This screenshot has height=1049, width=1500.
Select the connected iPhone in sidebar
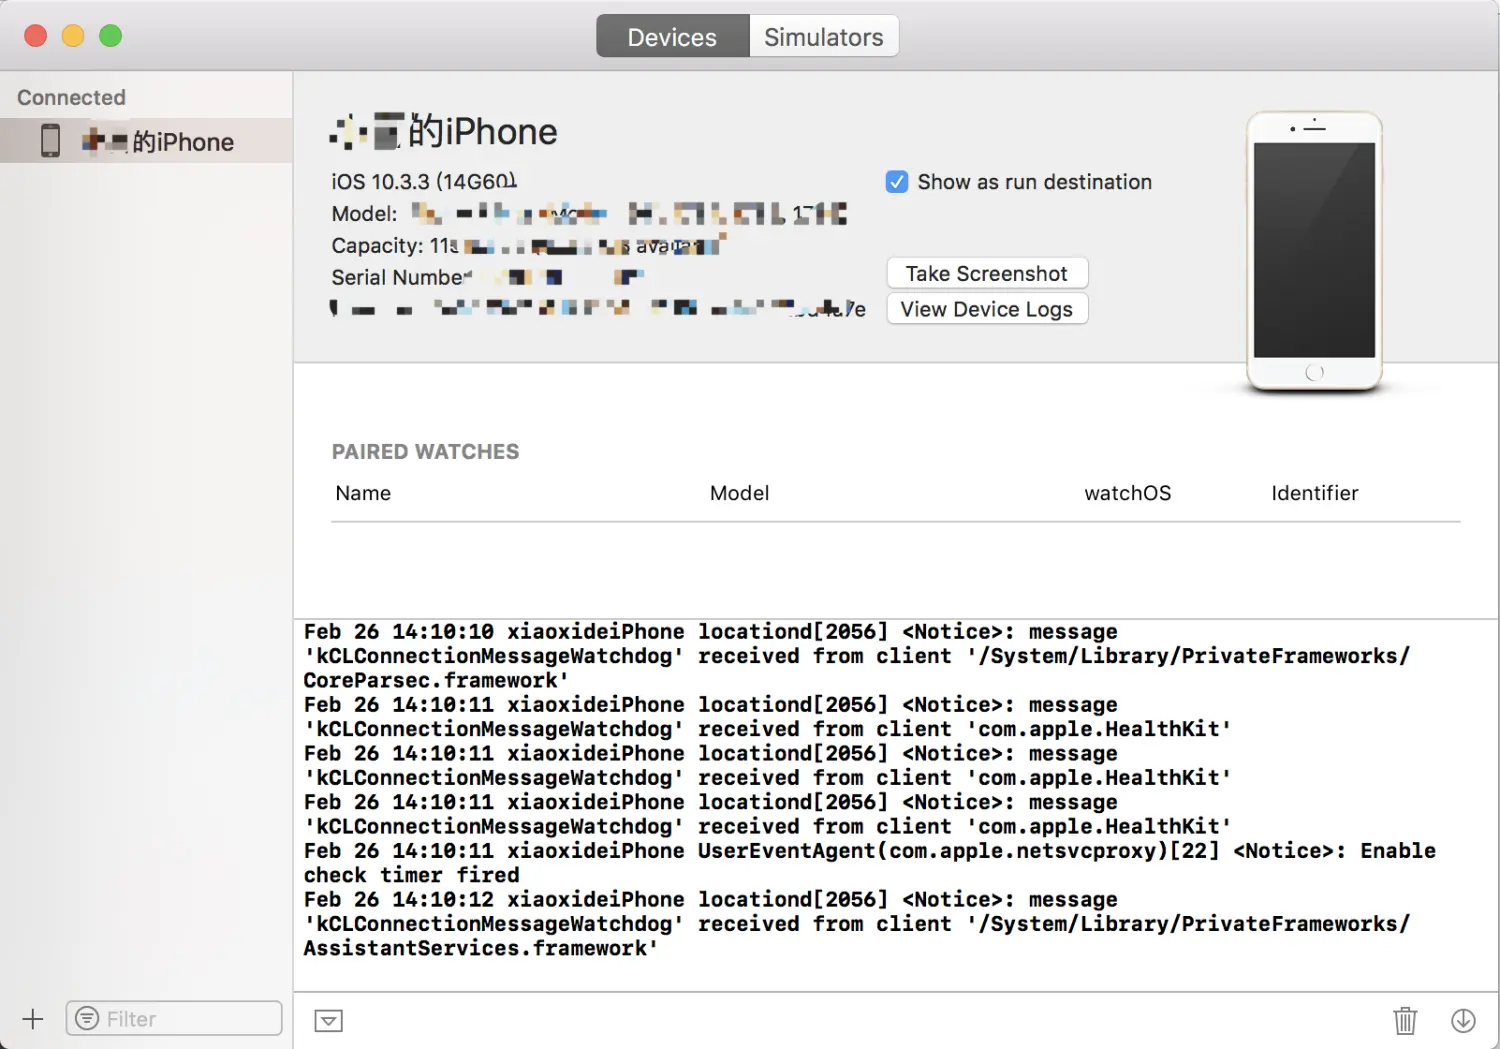click(146, 141)
